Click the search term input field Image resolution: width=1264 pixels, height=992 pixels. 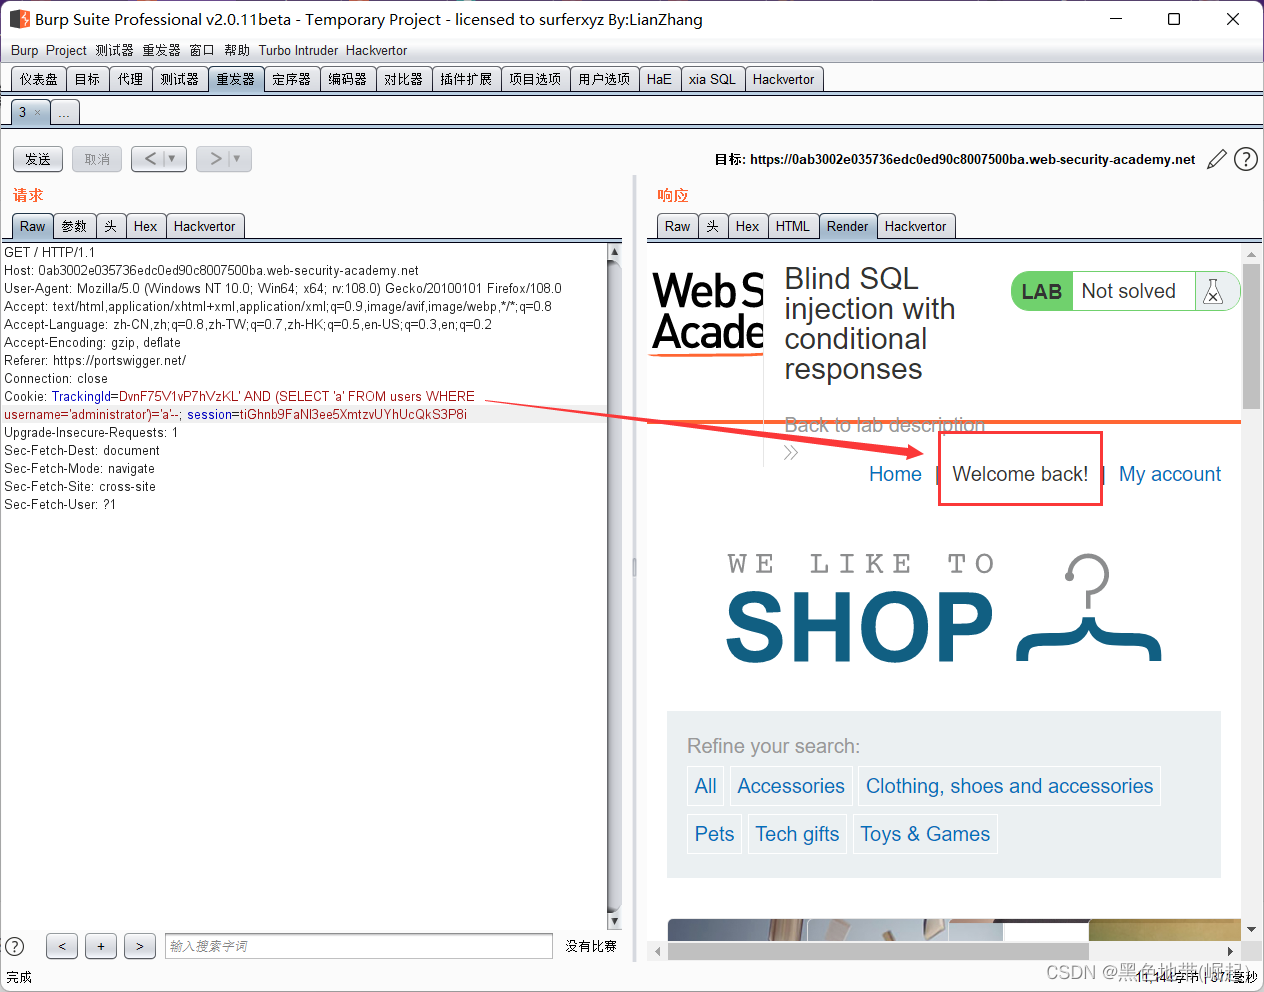pos(359,946)
